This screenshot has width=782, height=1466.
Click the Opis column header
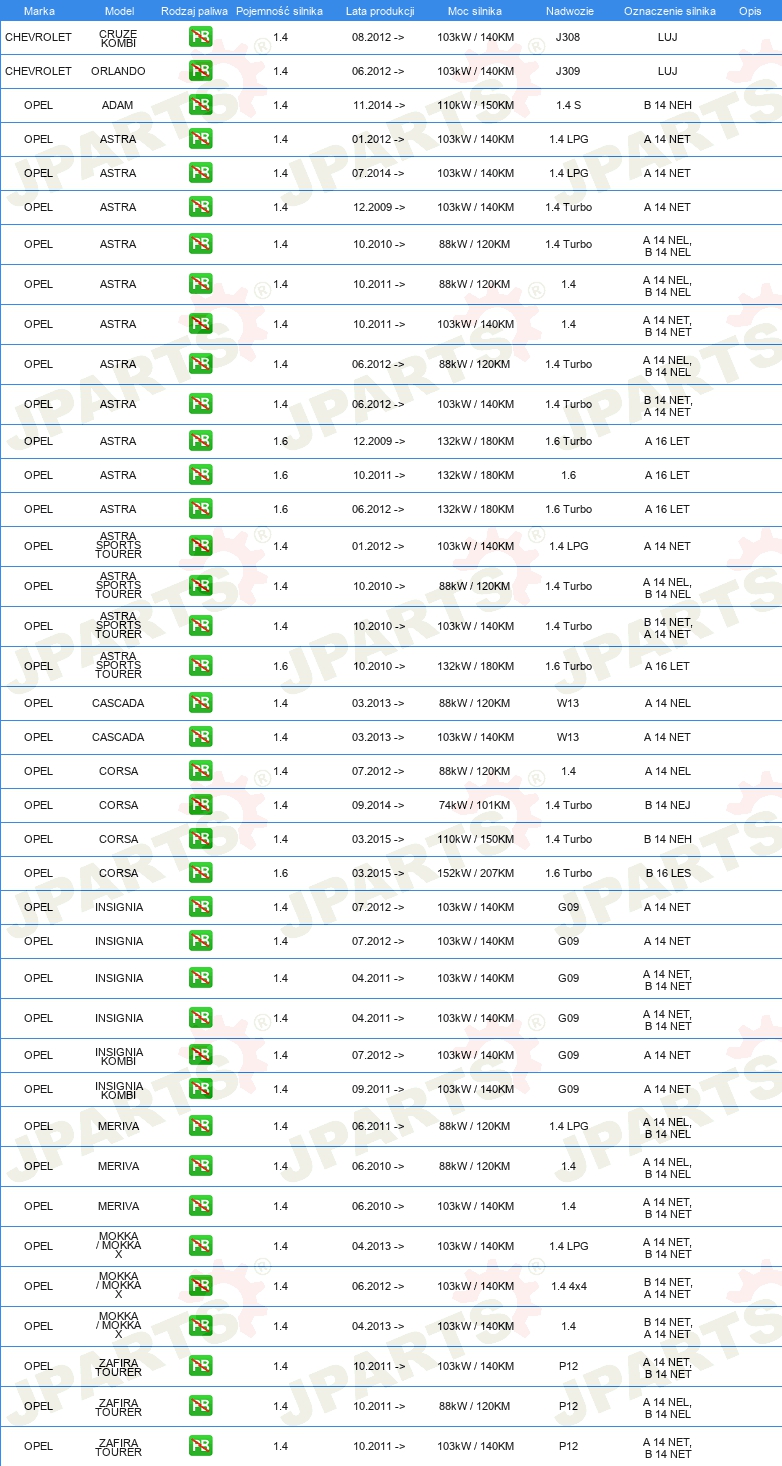749,11
